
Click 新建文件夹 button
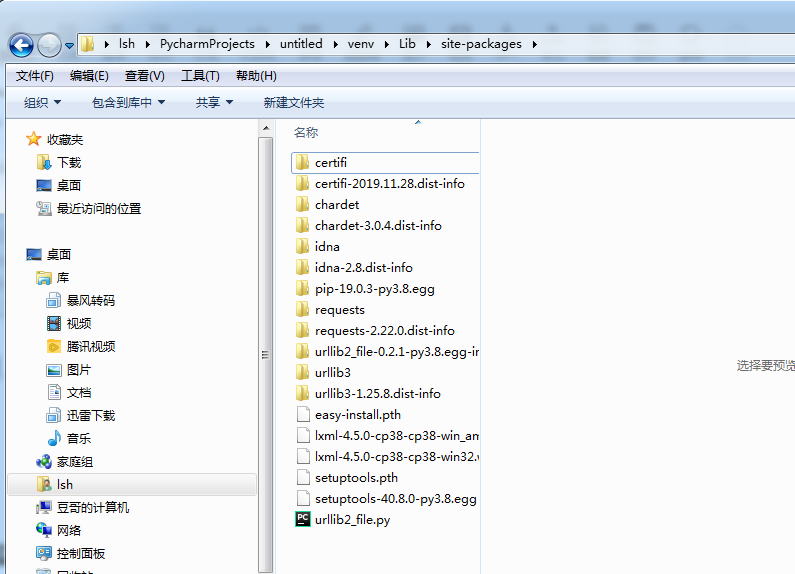(294, 103)
